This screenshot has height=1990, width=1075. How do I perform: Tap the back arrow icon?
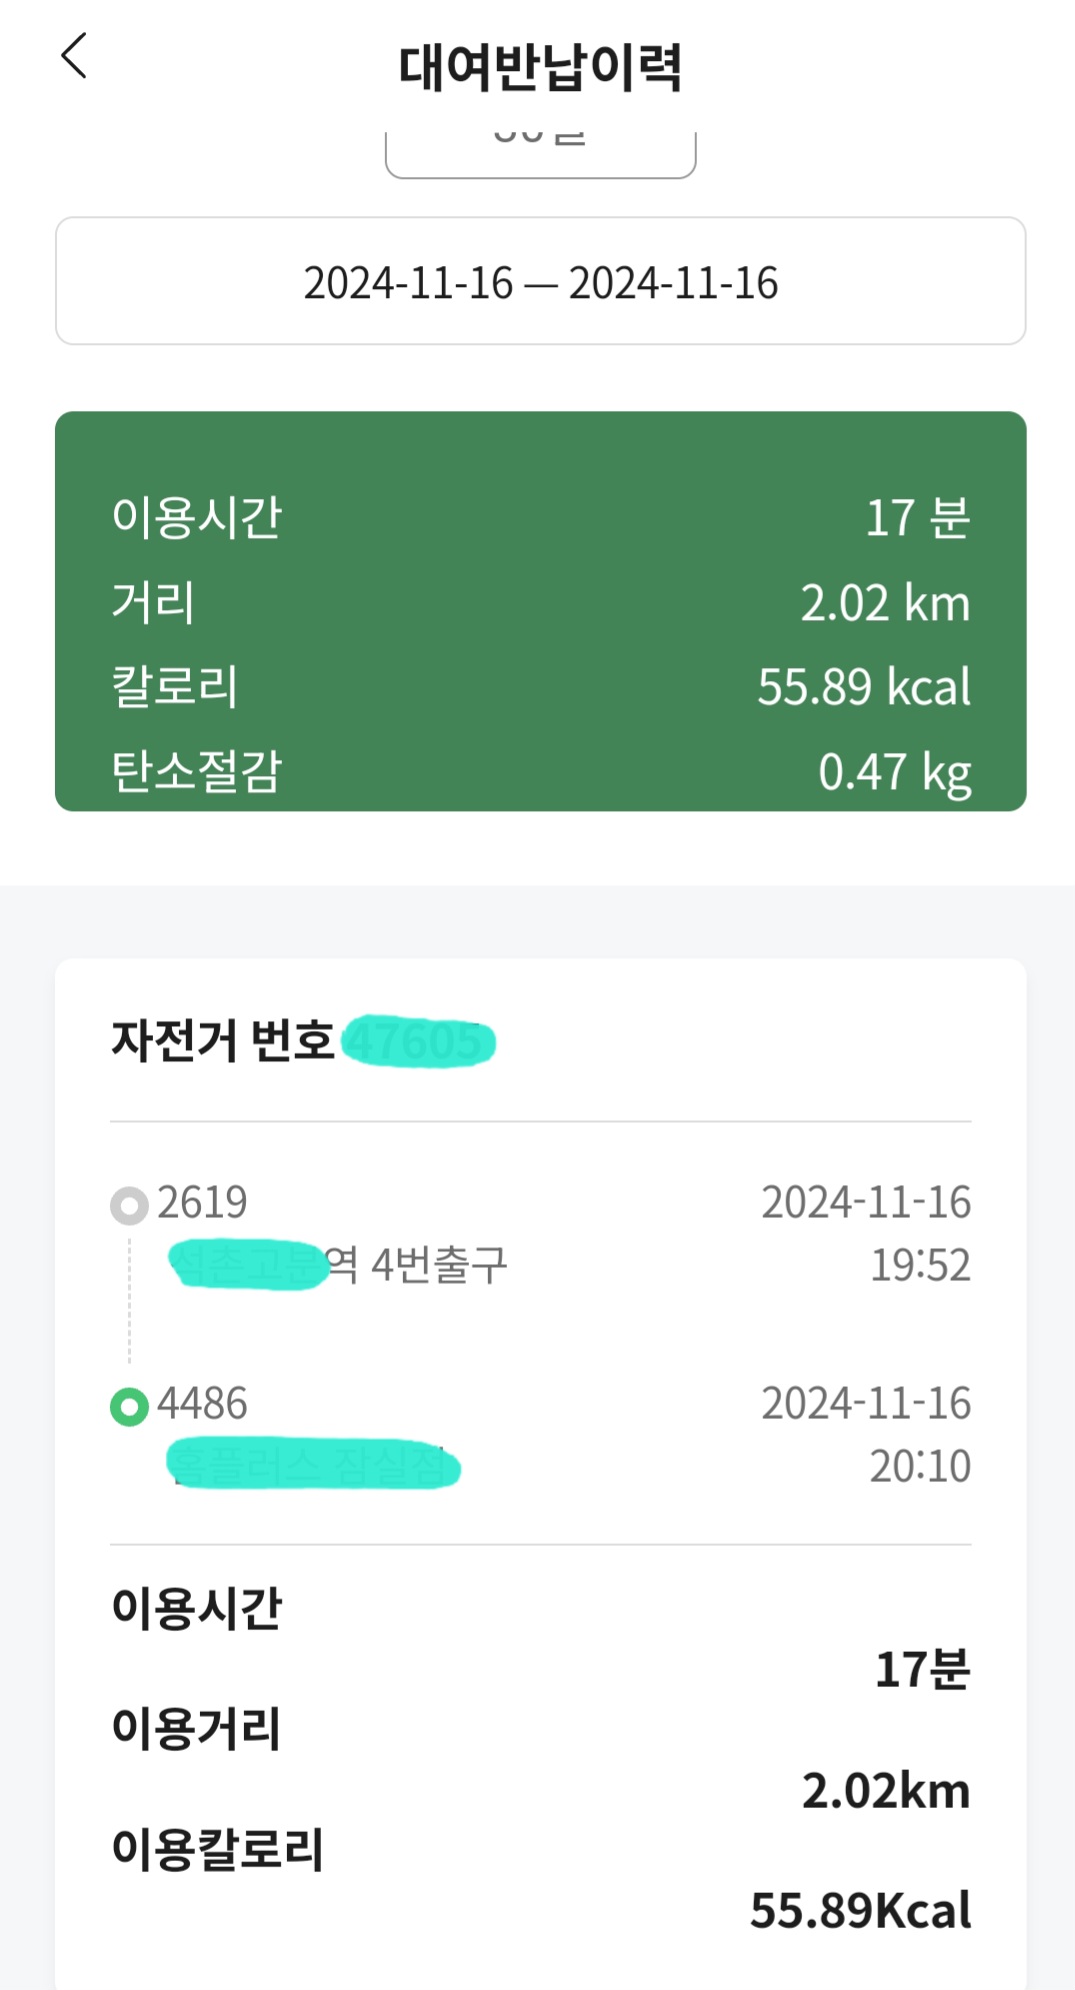[x=75, y=56]
